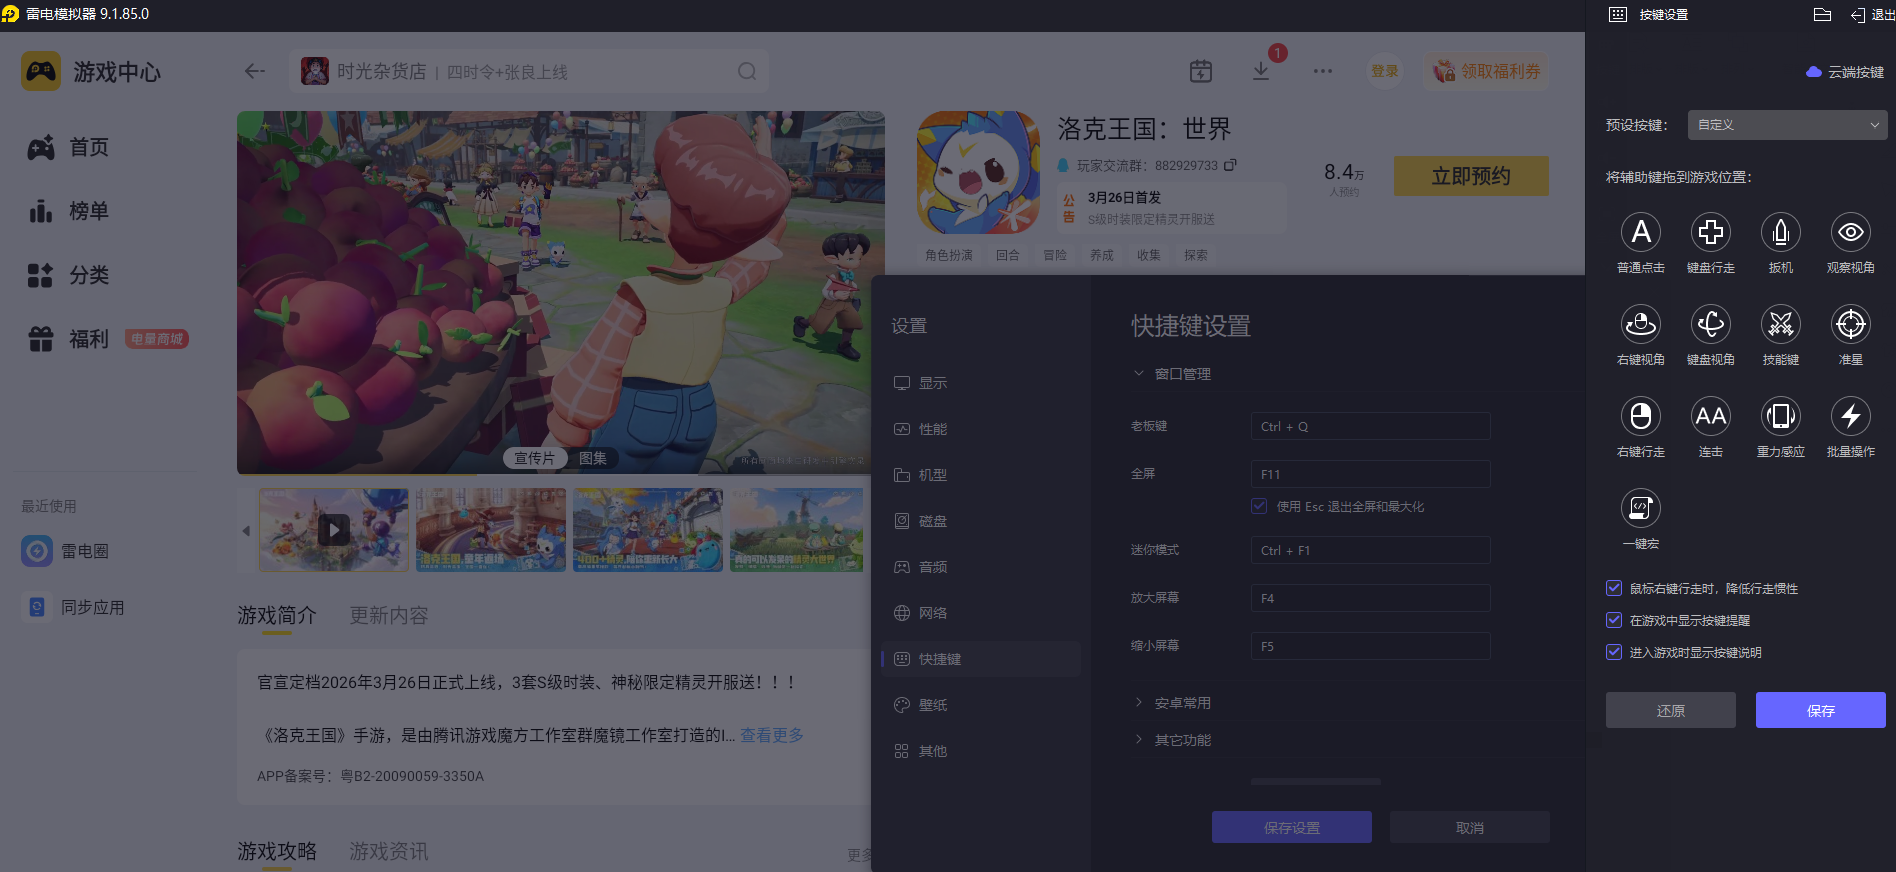Open the 预设按键 preset dropdown

[1787, 125]
